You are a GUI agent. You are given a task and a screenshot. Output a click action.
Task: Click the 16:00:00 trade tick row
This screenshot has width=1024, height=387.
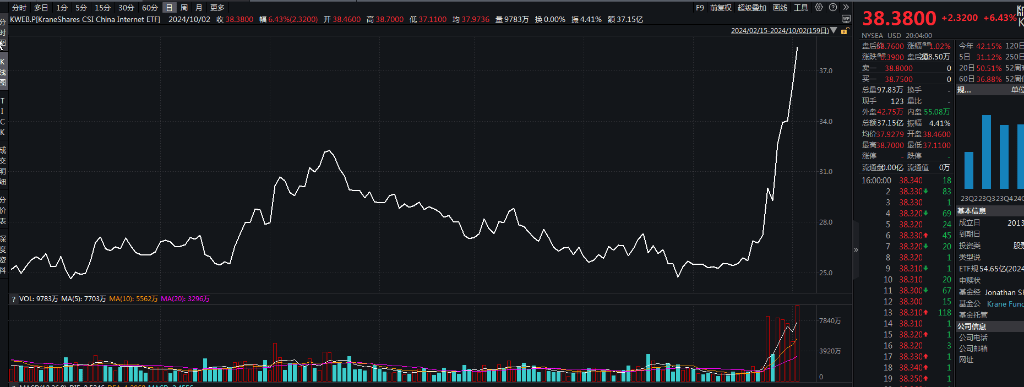(x=906, y=179)
